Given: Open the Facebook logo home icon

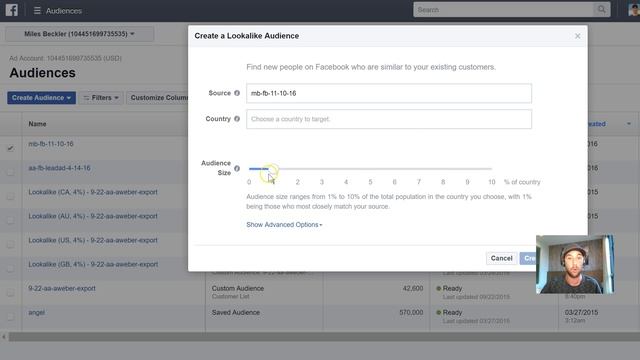Looking at the screenshot, I should [x=11, y=10].
